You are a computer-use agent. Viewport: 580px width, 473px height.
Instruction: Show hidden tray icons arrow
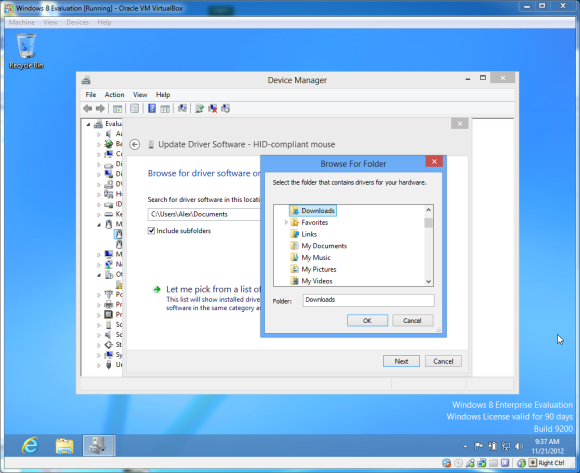[465, 446]
